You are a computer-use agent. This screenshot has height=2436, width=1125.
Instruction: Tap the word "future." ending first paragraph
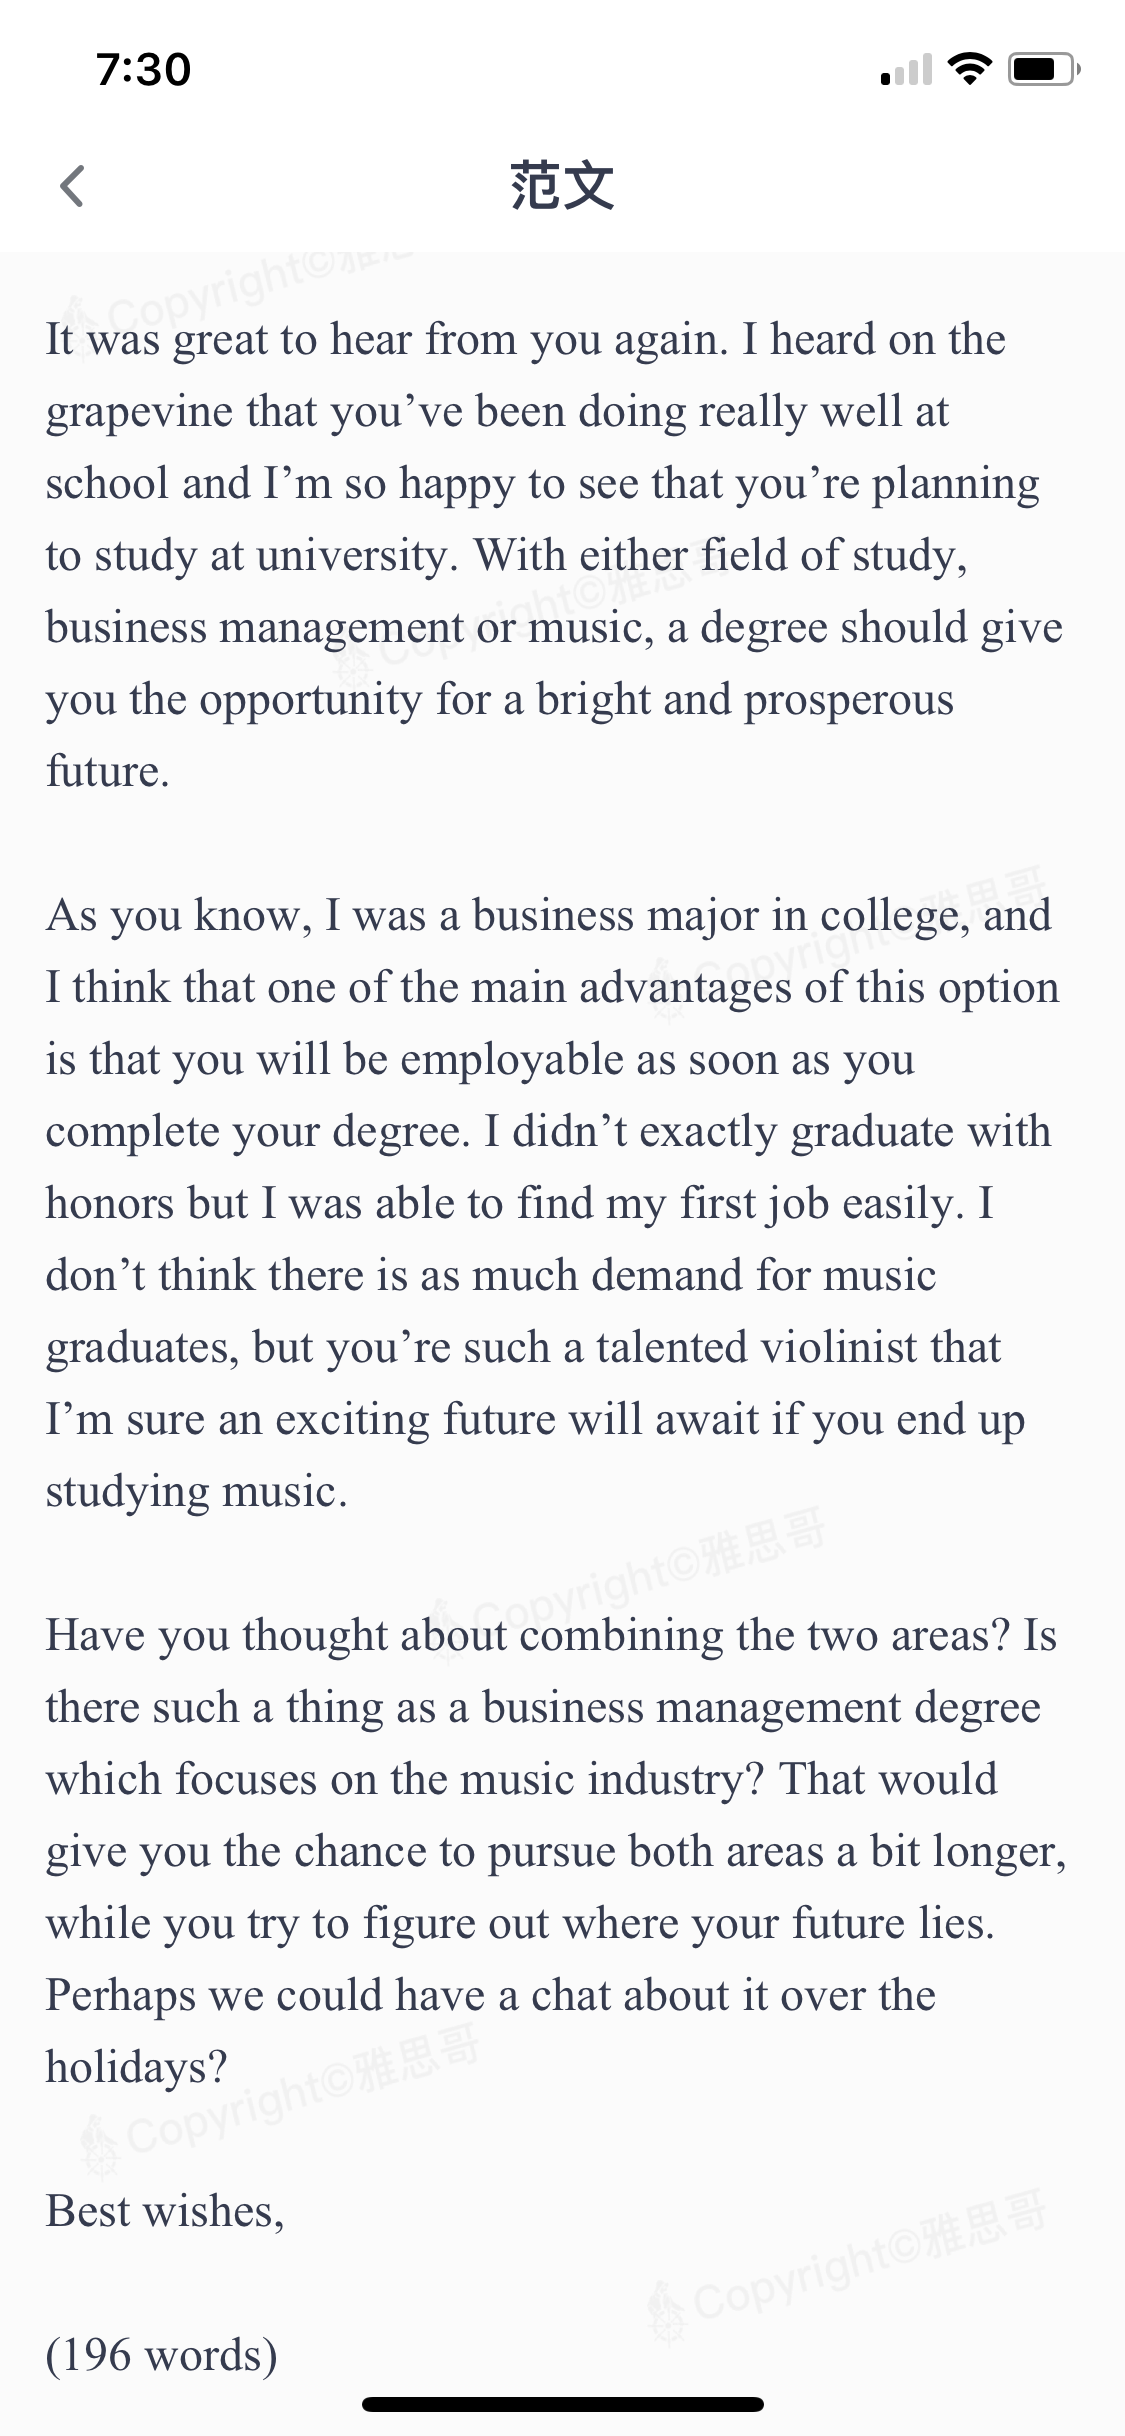pyautogui.click(x=108, y=771)
